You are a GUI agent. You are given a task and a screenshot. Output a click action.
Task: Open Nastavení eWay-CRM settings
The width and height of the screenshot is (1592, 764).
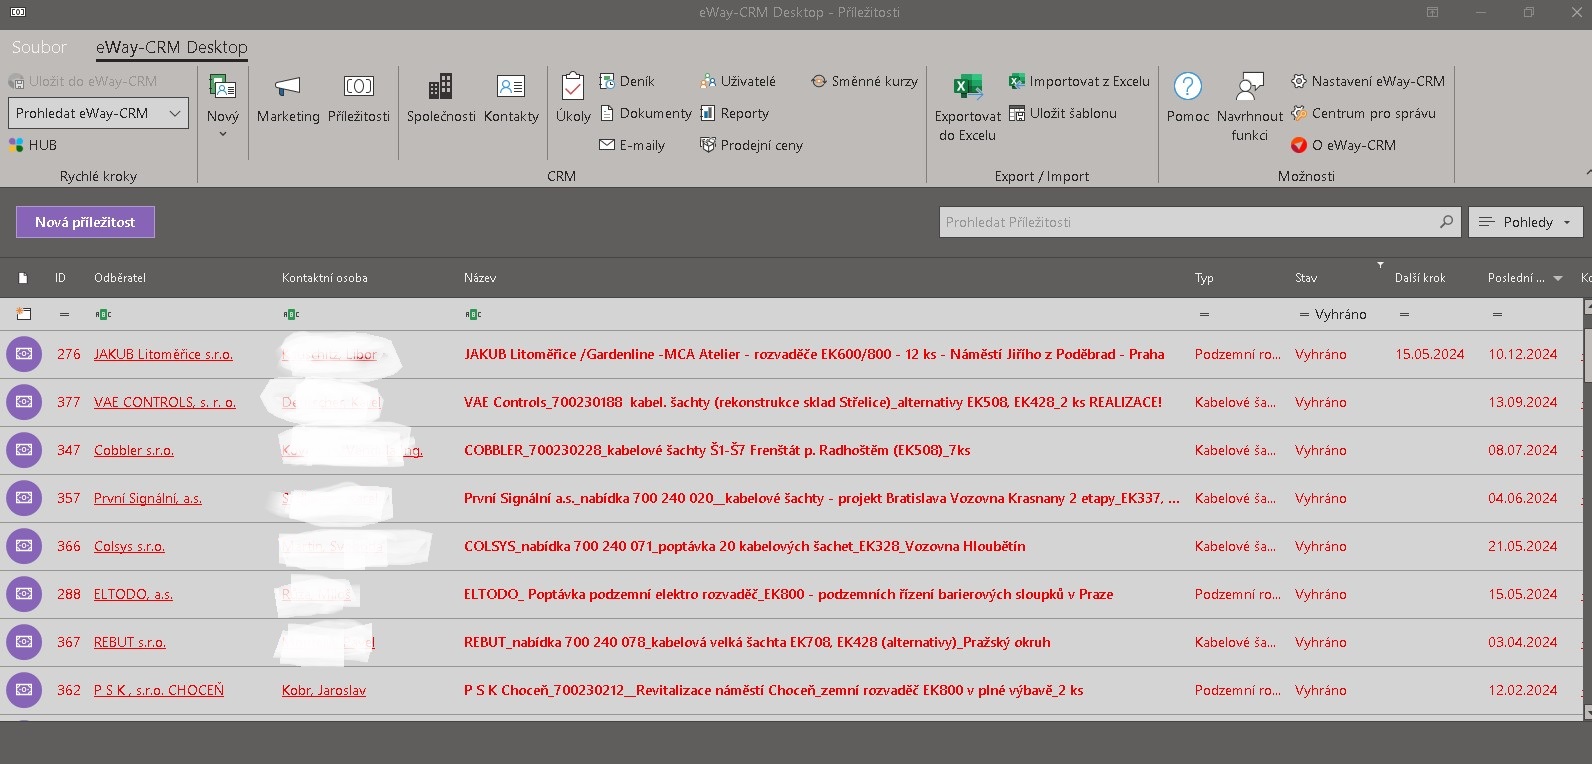pyautogui.click(x=1368, y=81)
